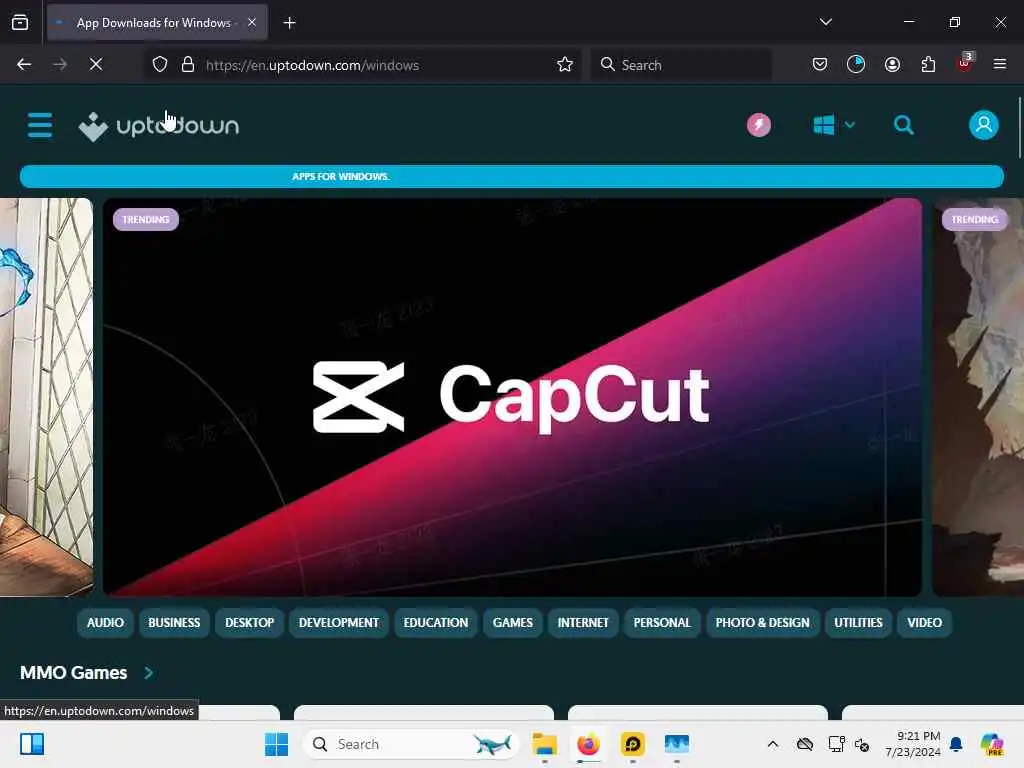Expand the list all tabs chevron
Screen dimensions: 1024x768
(825, 22)
